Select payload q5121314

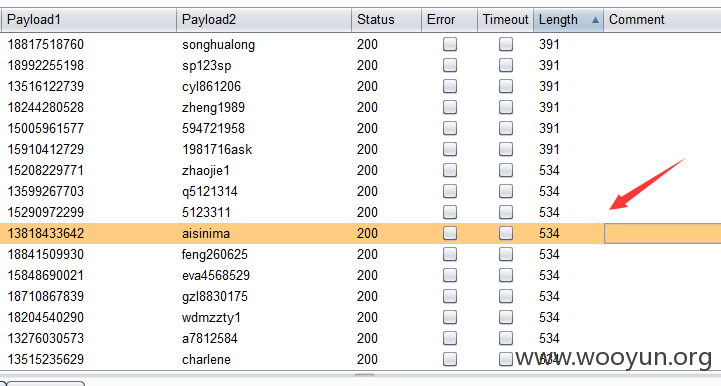(x=210, y=192)
